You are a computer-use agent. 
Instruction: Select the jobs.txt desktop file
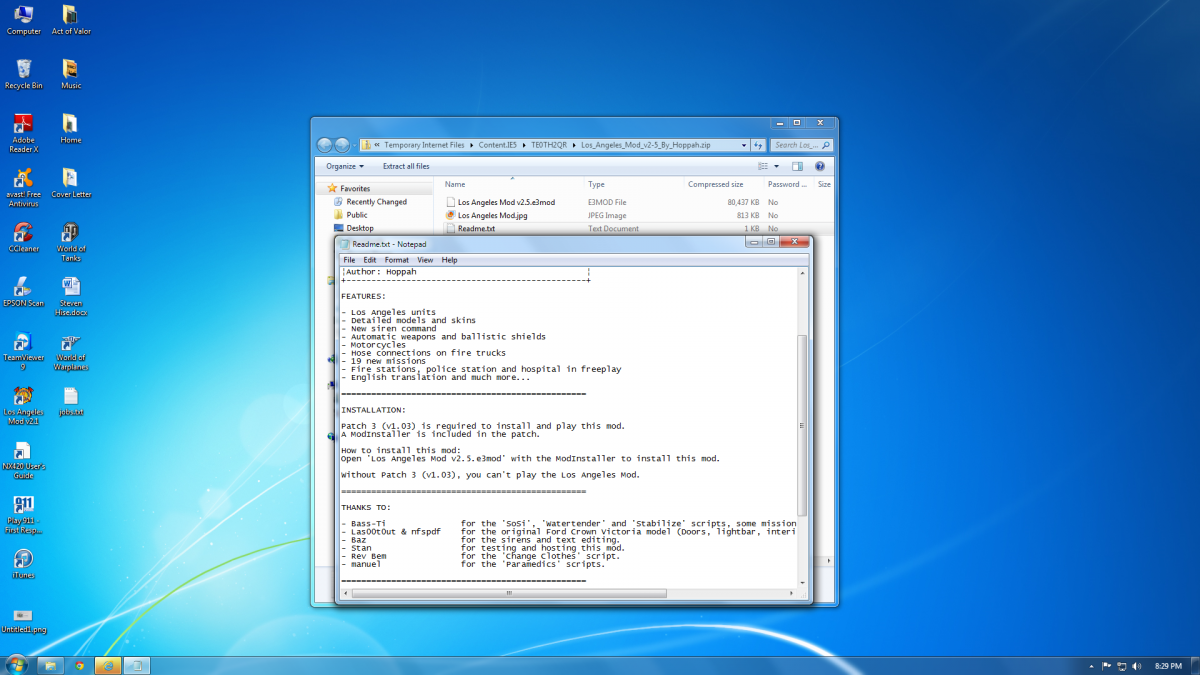tap(70, 400)
